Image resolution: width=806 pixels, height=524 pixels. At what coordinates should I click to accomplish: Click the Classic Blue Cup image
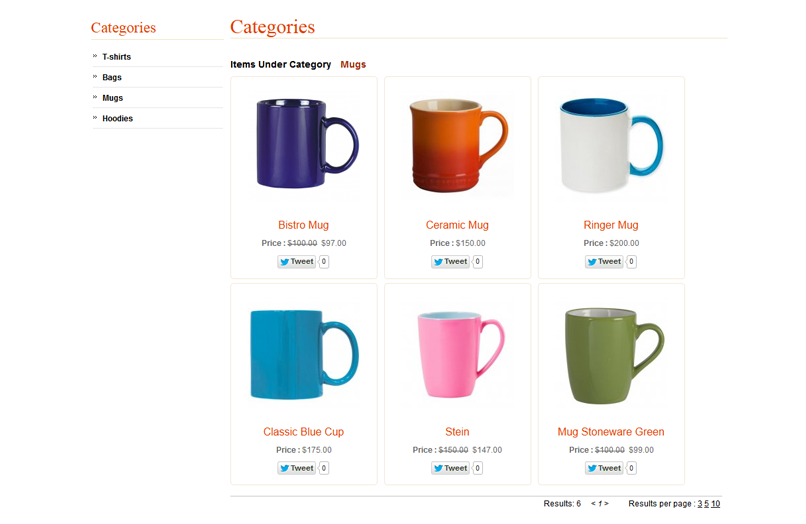point(303,352)
